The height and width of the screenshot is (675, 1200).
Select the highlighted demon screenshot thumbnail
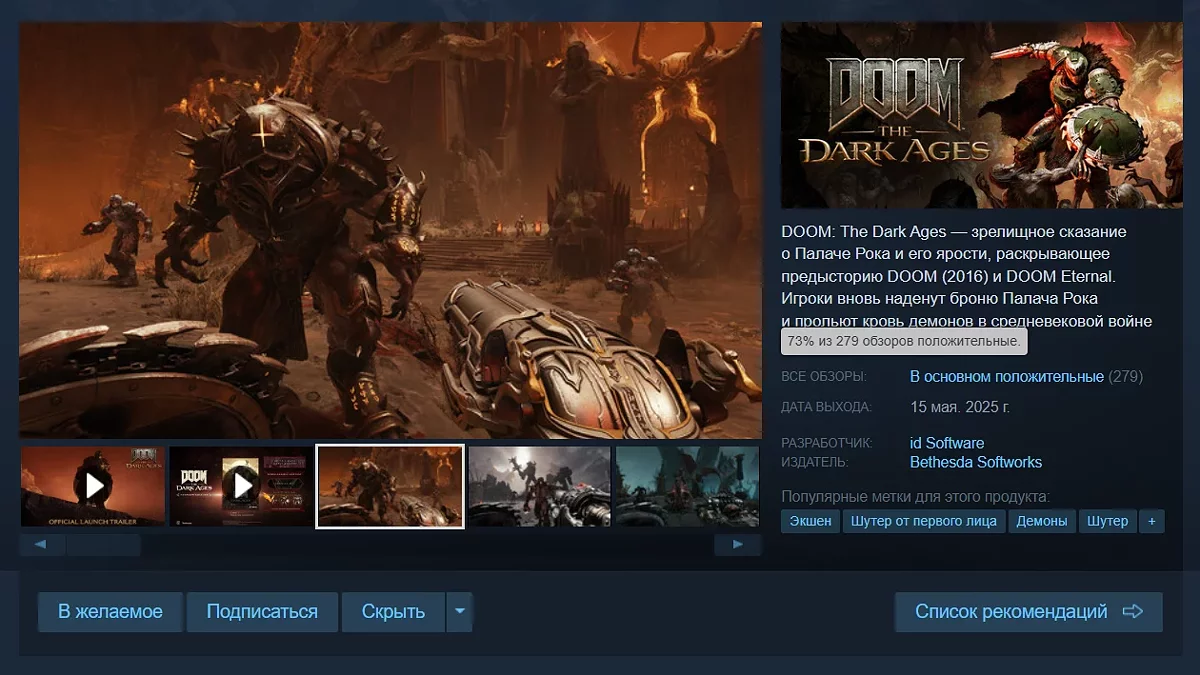(x=390, y=486)
